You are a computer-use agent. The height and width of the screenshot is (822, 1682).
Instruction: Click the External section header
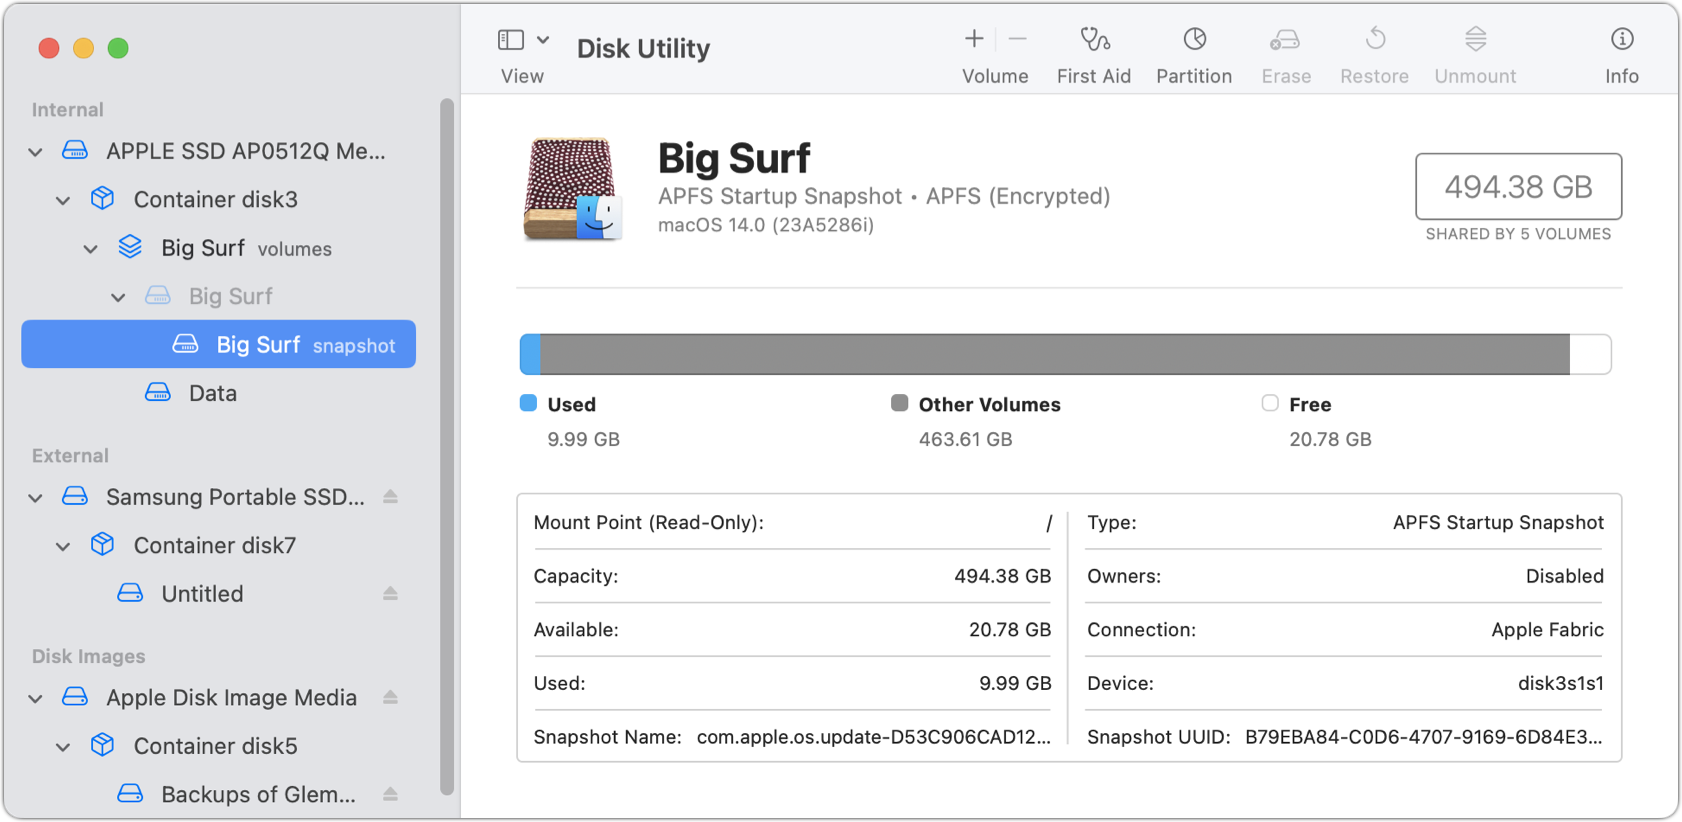coord(70,456)
